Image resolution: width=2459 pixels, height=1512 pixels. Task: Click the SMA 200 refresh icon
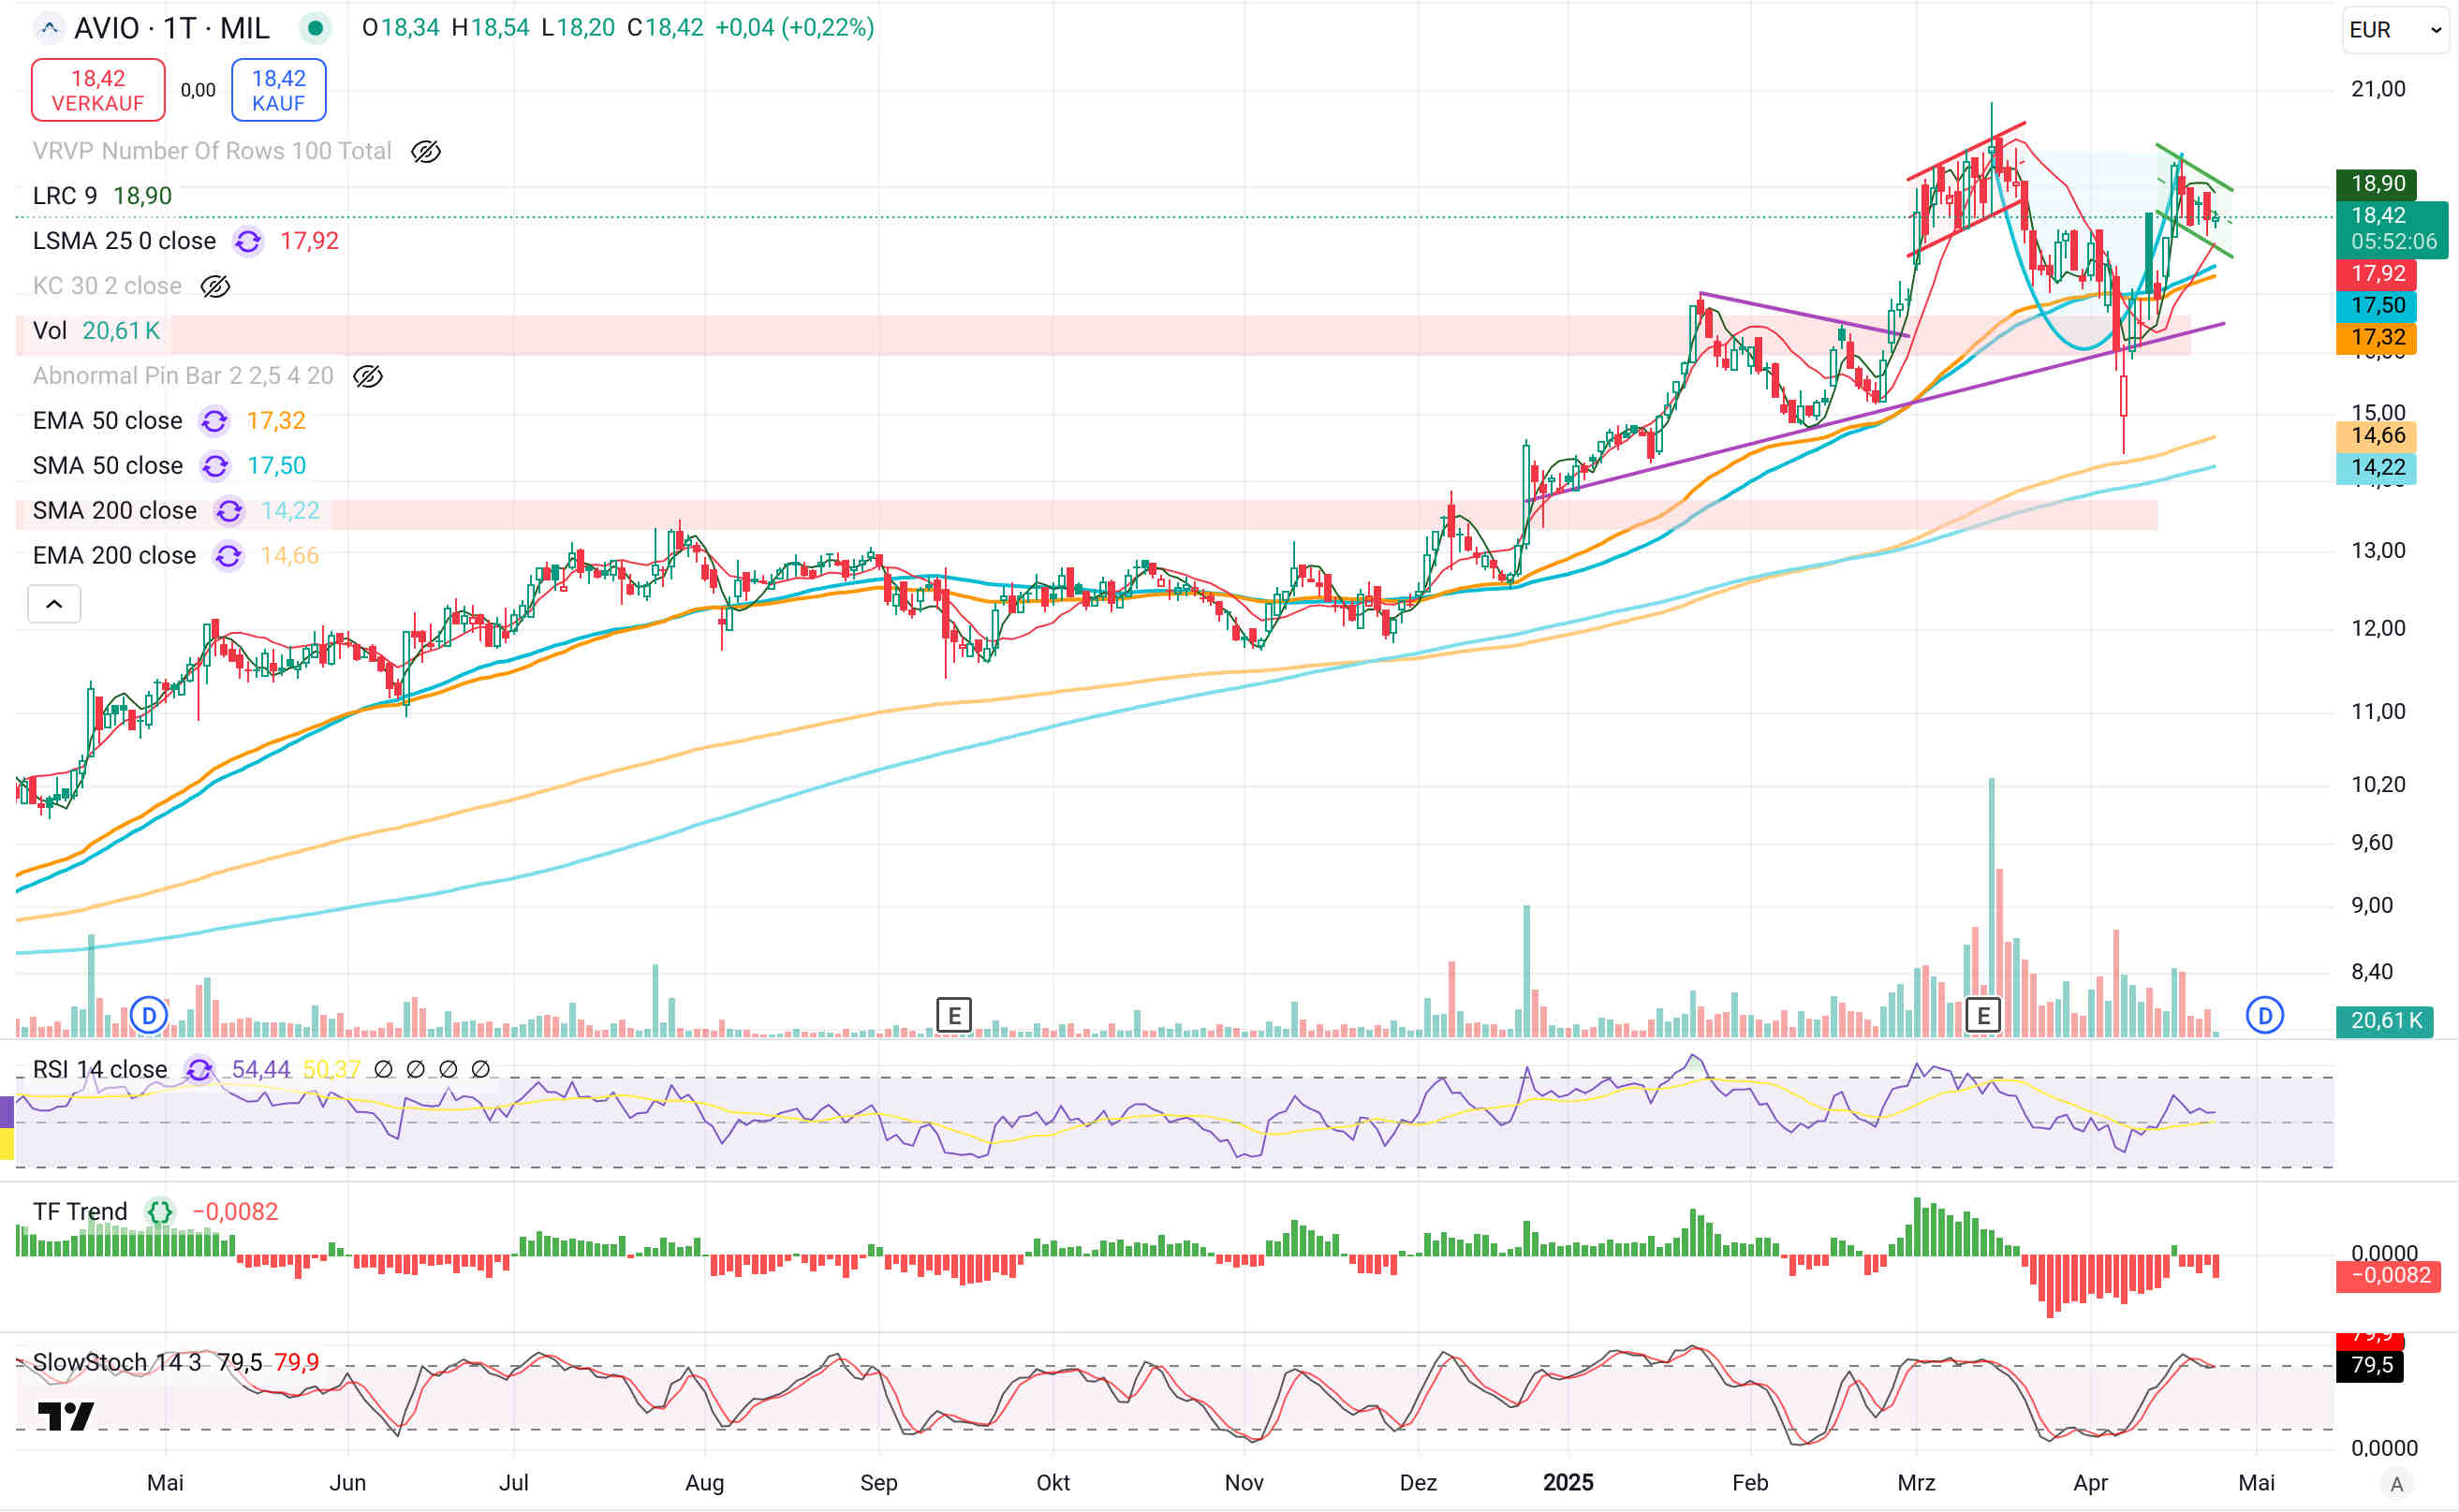[x=229, y=511]
